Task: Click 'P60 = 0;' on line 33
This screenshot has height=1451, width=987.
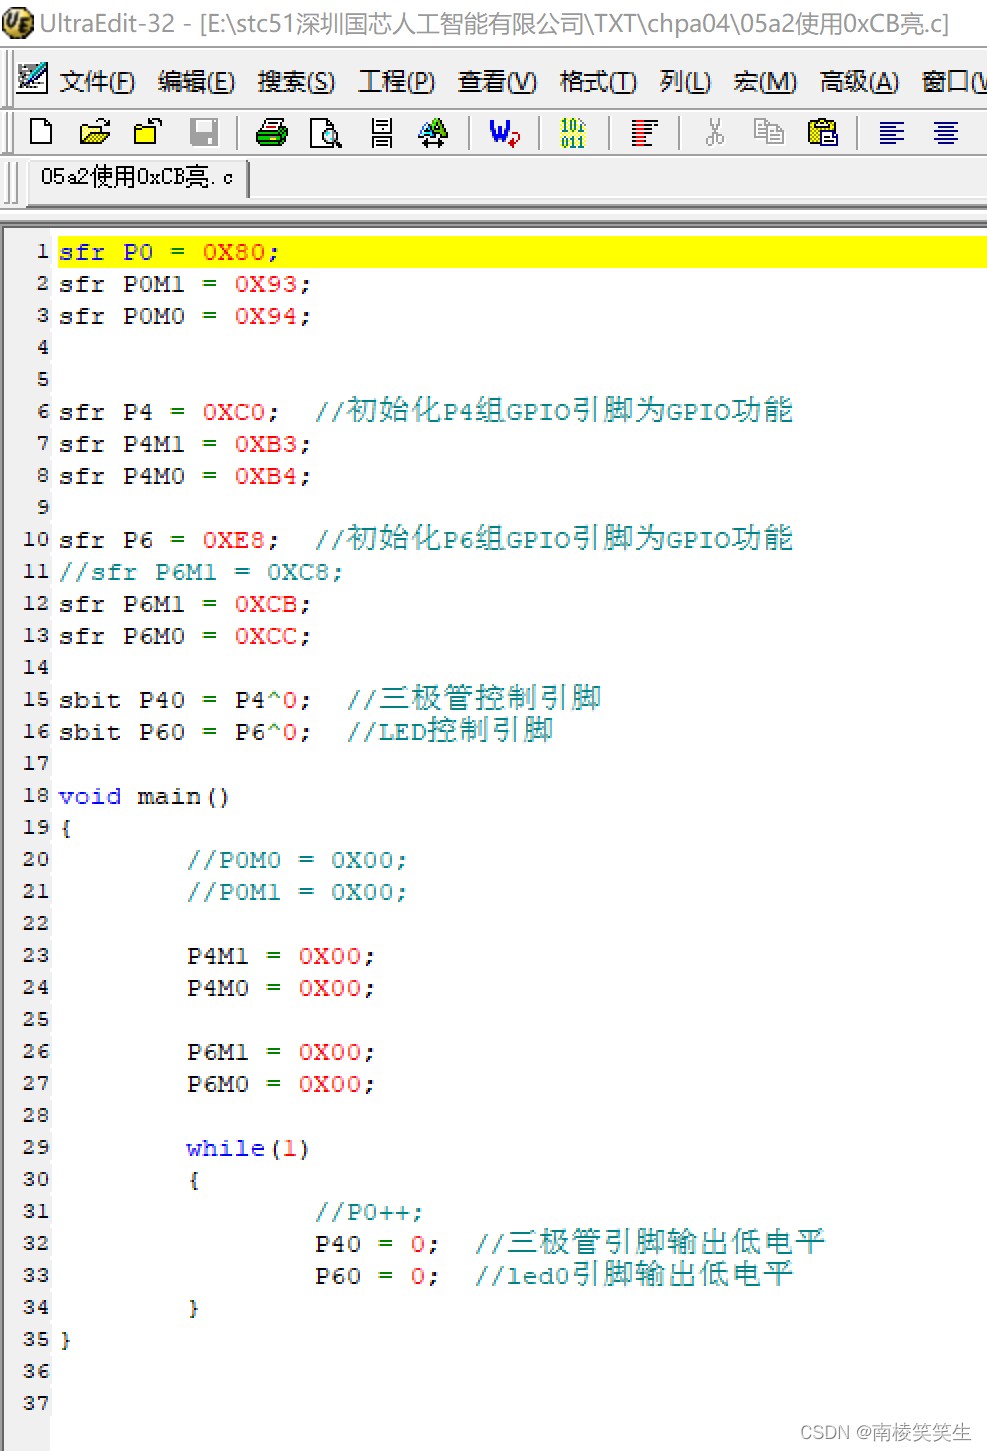Action: 377,1276
